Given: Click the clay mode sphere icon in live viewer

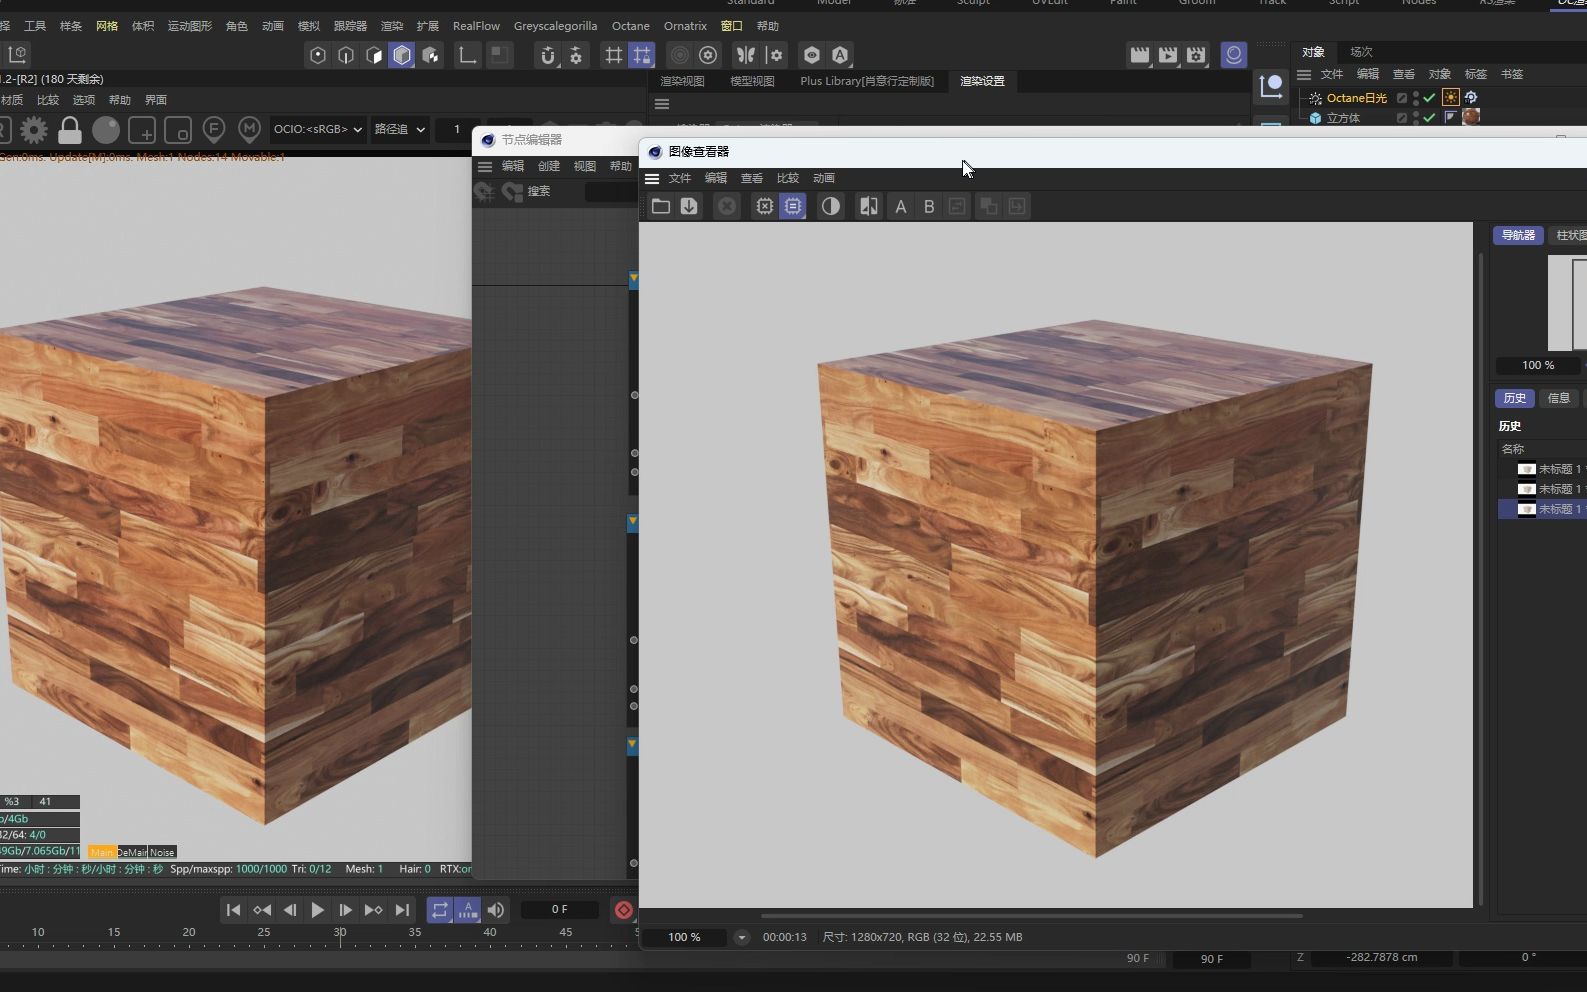Looking at the screenshot, I should point(106,129).
